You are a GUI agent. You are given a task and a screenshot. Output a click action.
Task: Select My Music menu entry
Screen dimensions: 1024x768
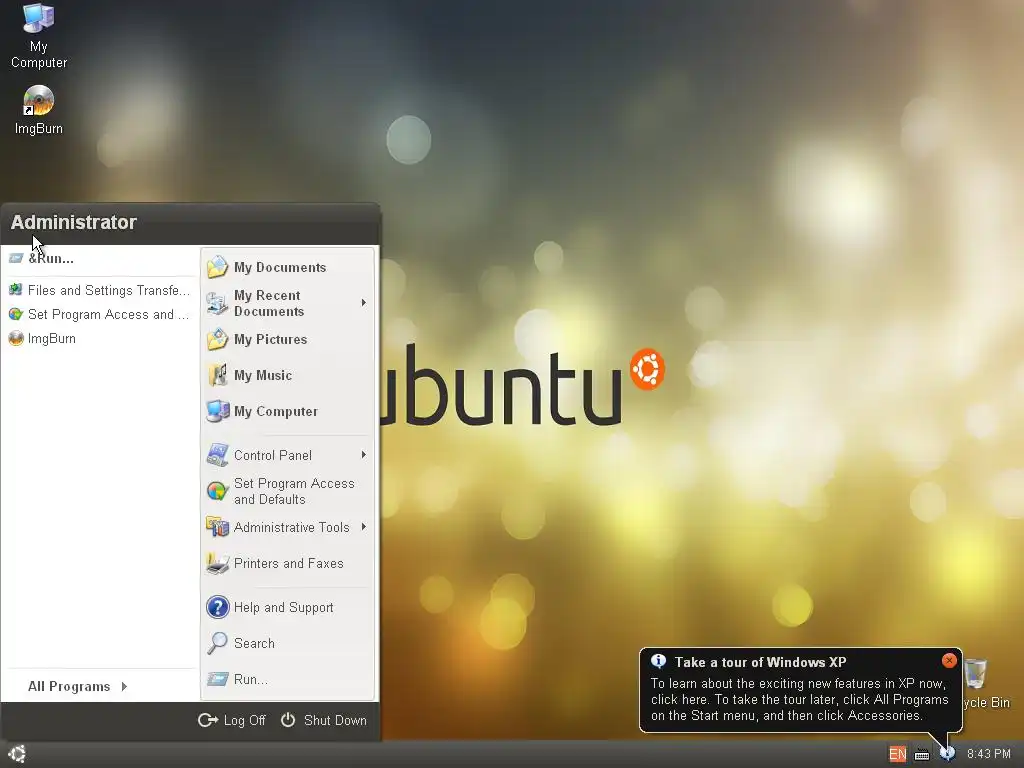(x=287, y=375)
